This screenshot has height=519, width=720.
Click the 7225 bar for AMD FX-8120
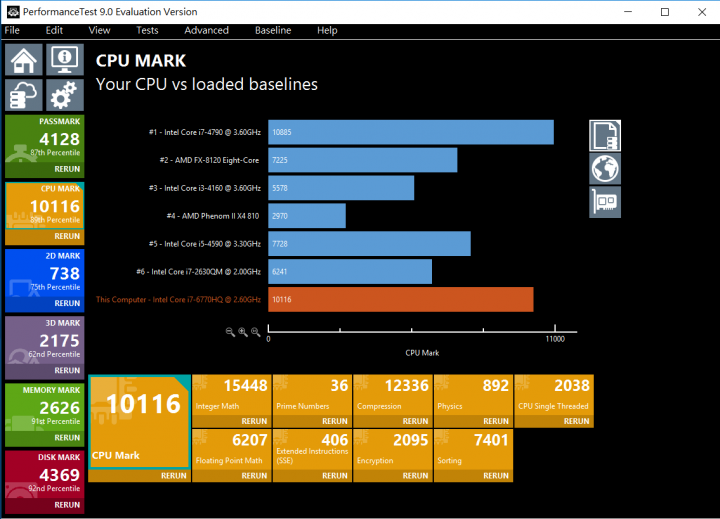coord(363,160)
